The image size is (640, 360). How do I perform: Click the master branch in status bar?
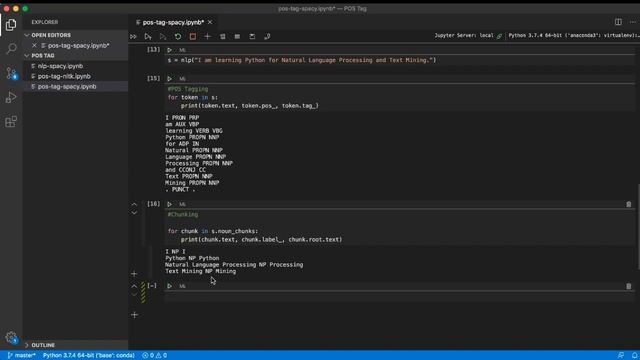pos(21,355)
